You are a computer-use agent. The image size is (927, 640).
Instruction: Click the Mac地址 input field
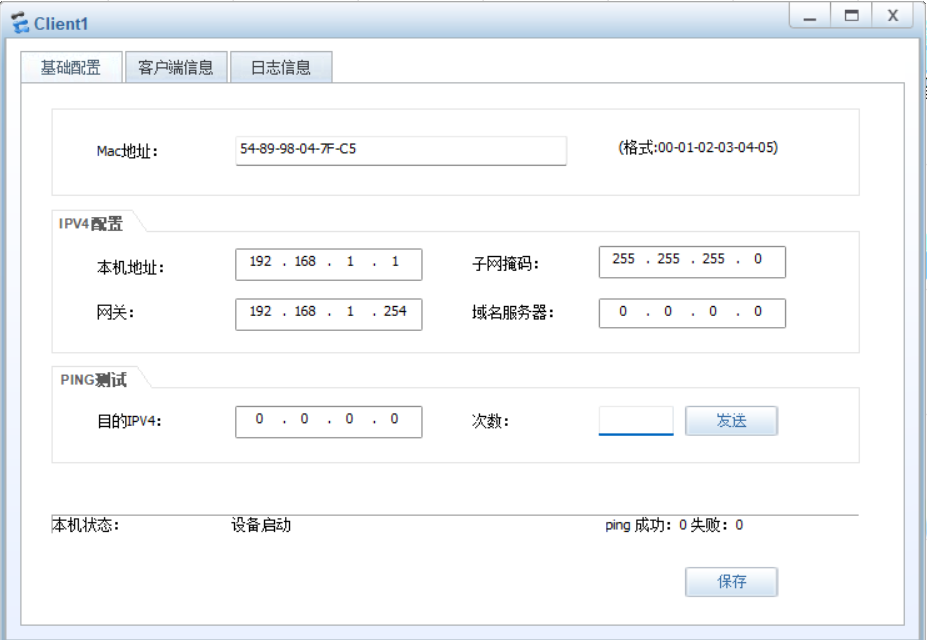(401, 151)
